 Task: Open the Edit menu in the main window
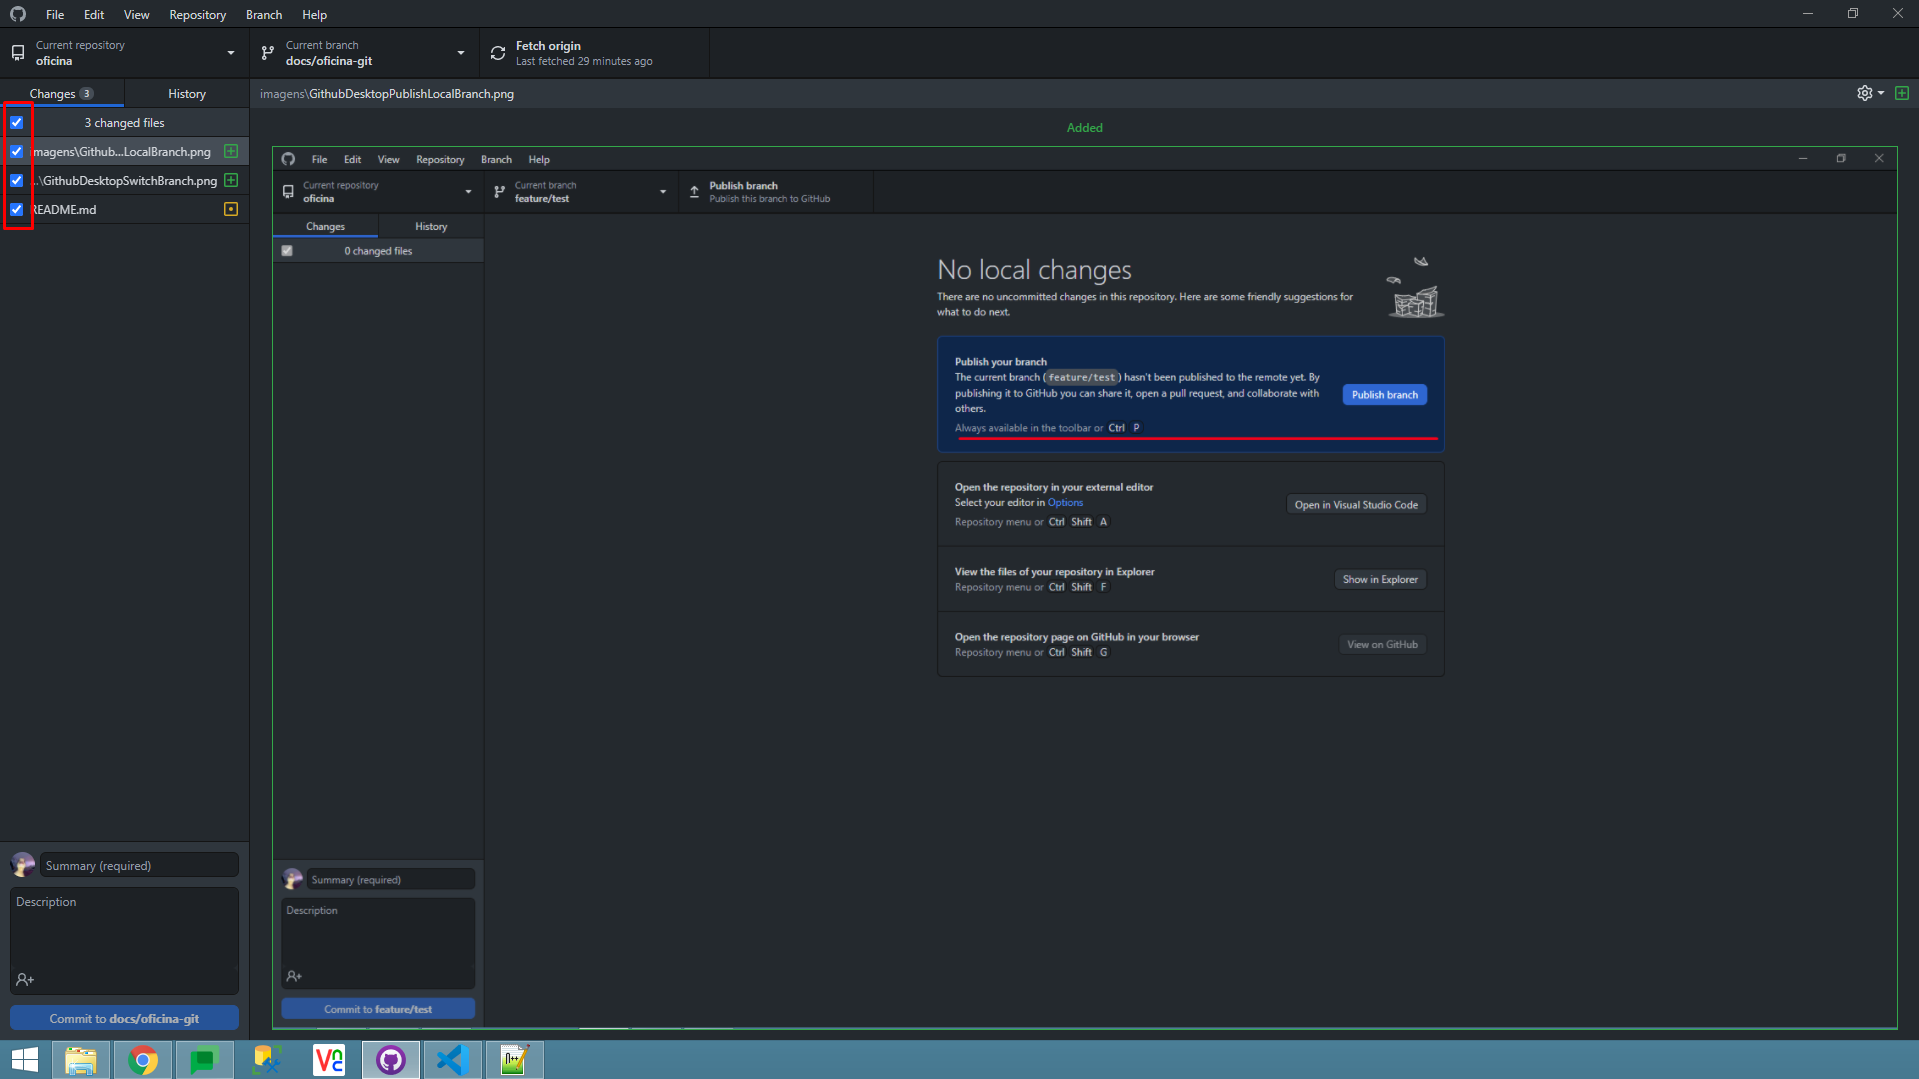[94, 14]
